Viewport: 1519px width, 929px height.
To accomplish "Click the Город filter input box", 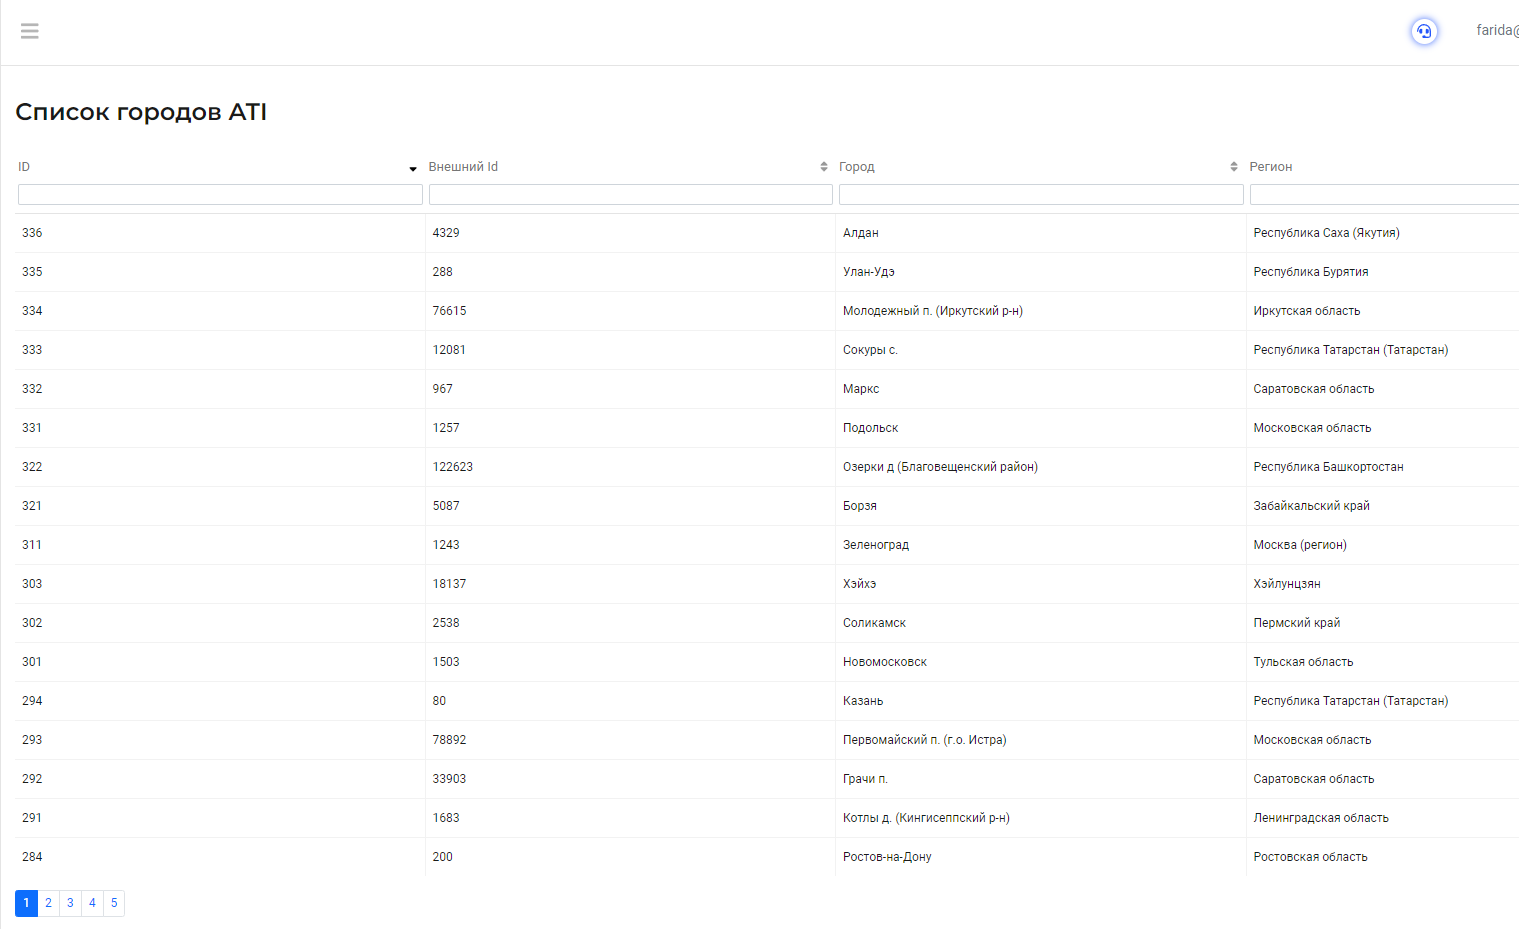I will click(1040, 195).
